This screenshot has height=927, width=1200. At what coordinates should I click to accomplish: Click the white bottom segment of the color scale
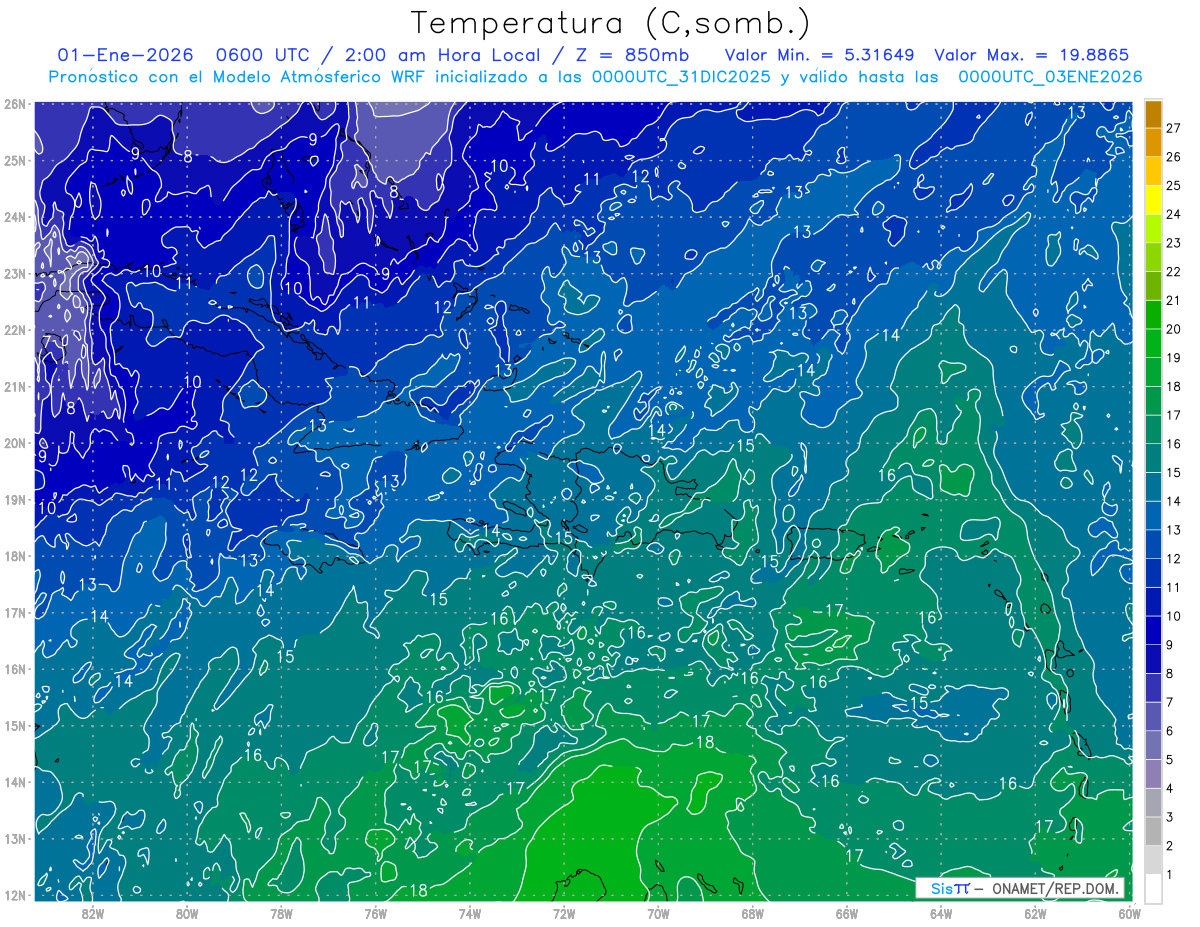(1153, 888)
